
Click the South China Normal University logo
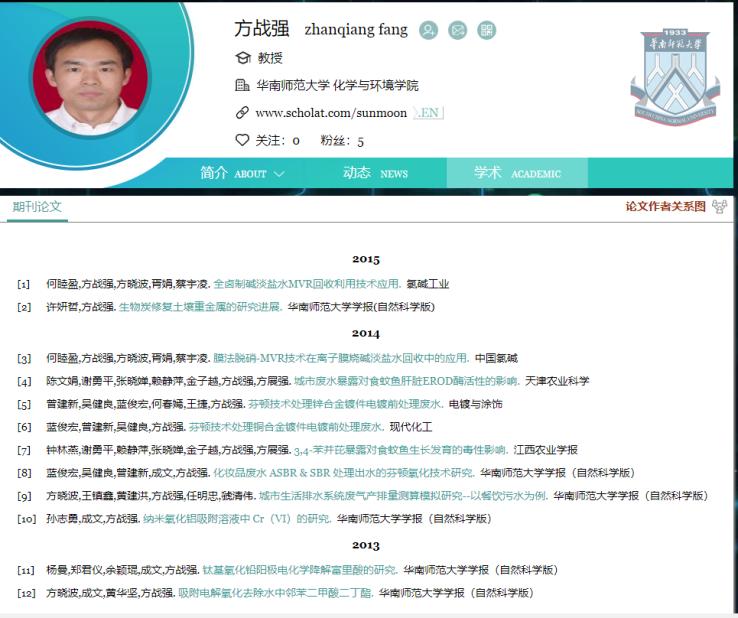pos(674,76)
